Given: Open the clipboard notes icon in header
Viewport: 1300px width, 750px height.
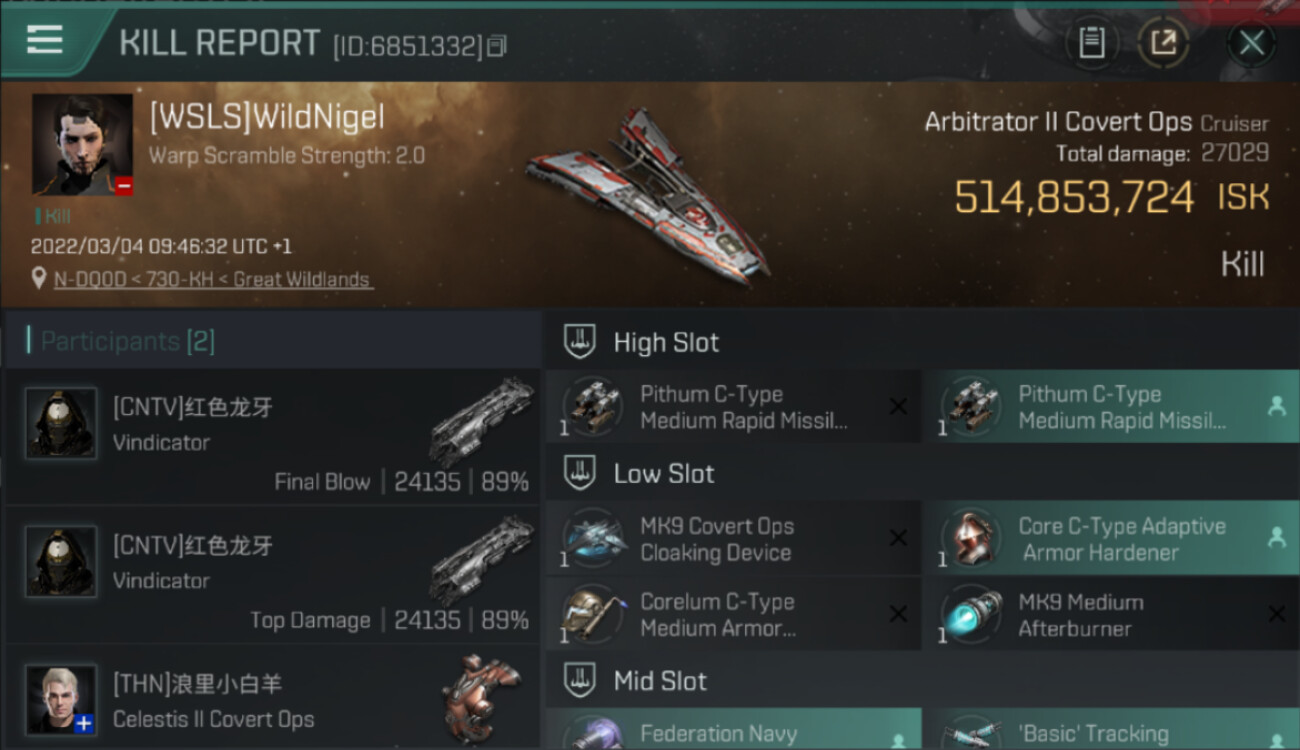Looking at the screenshot, I should point(1091,42).
